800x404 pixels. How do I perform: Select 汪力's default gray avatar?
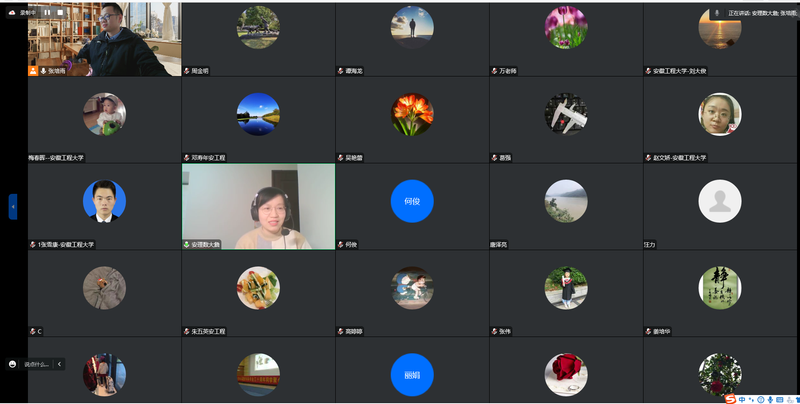pos(719,201)
